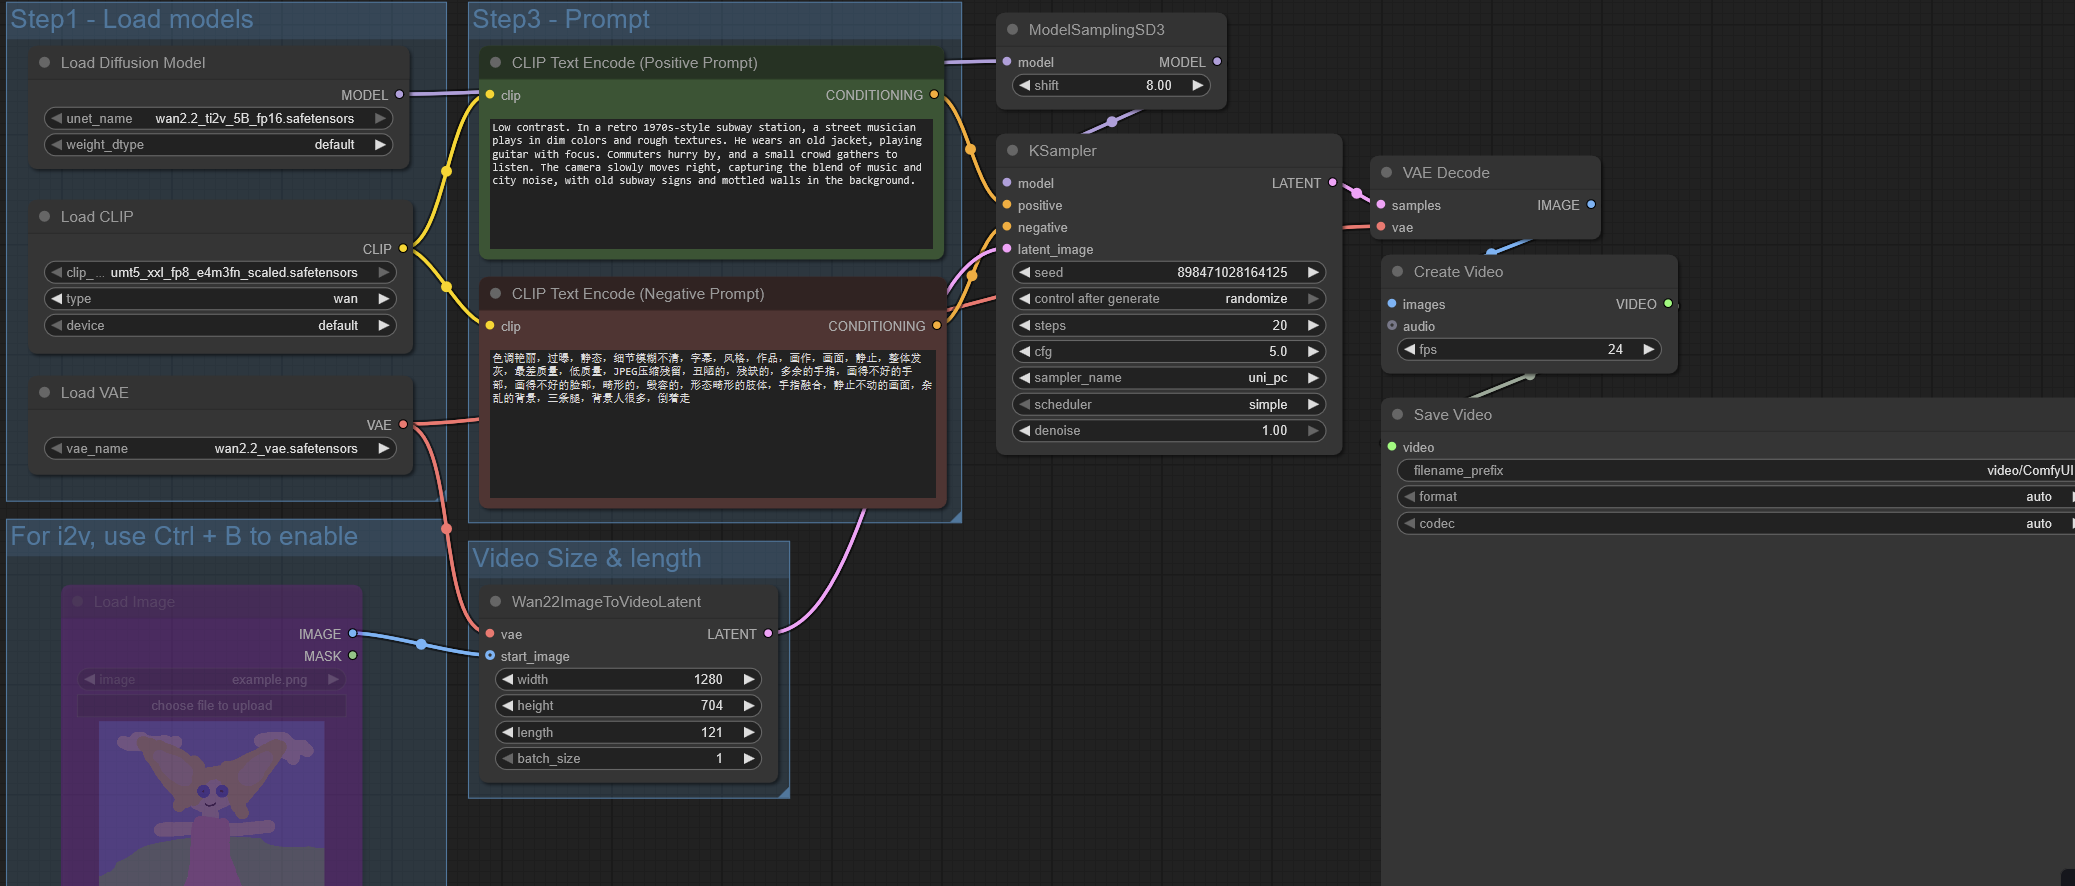This screenshot has height=886, width=2075.
Task: Click the Create Video audio input socket
Action: point(1392,326)
